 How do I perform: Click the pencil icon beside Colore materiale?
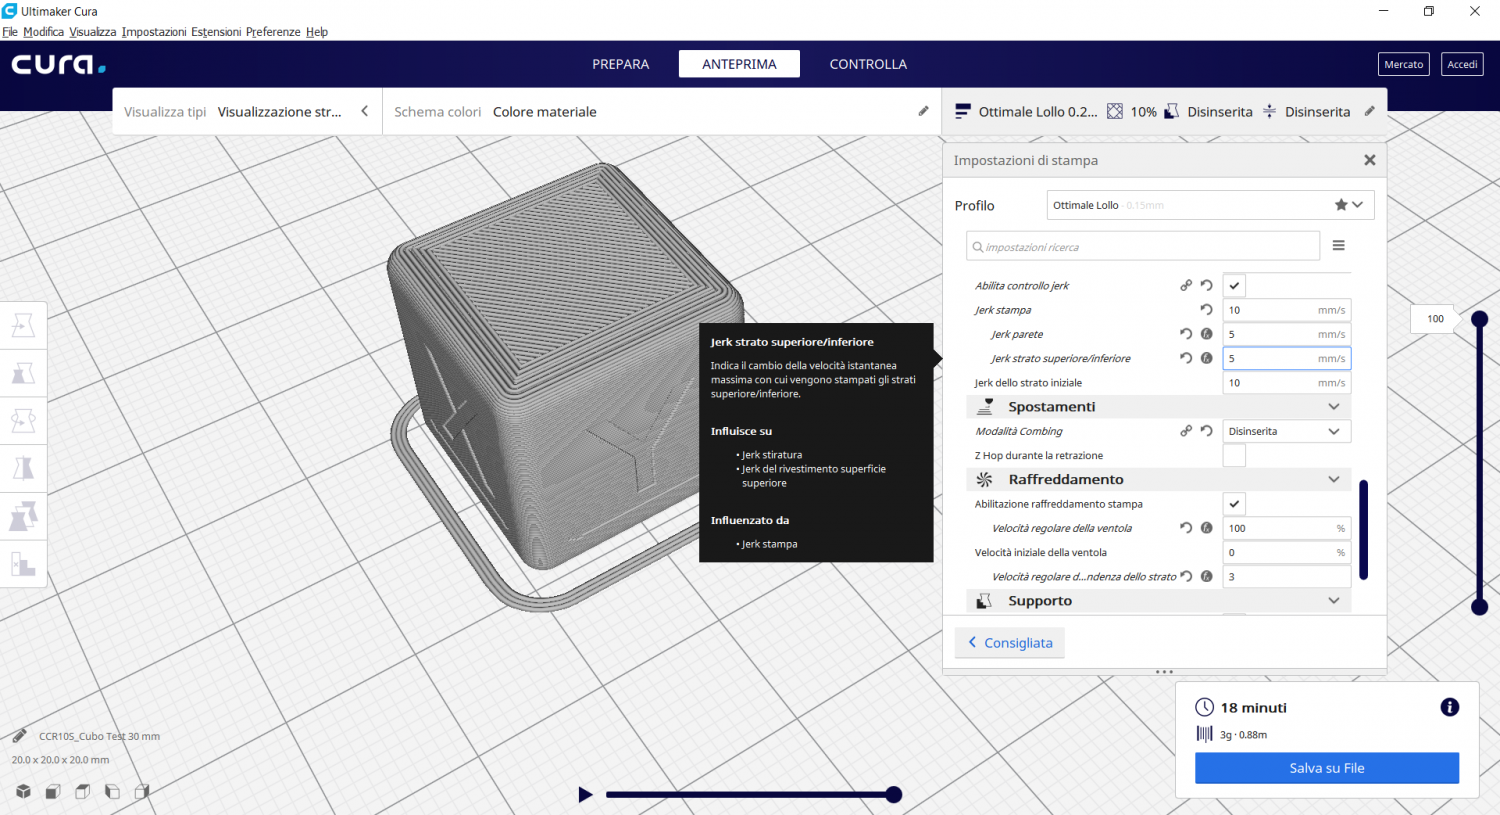click(923, 111)
